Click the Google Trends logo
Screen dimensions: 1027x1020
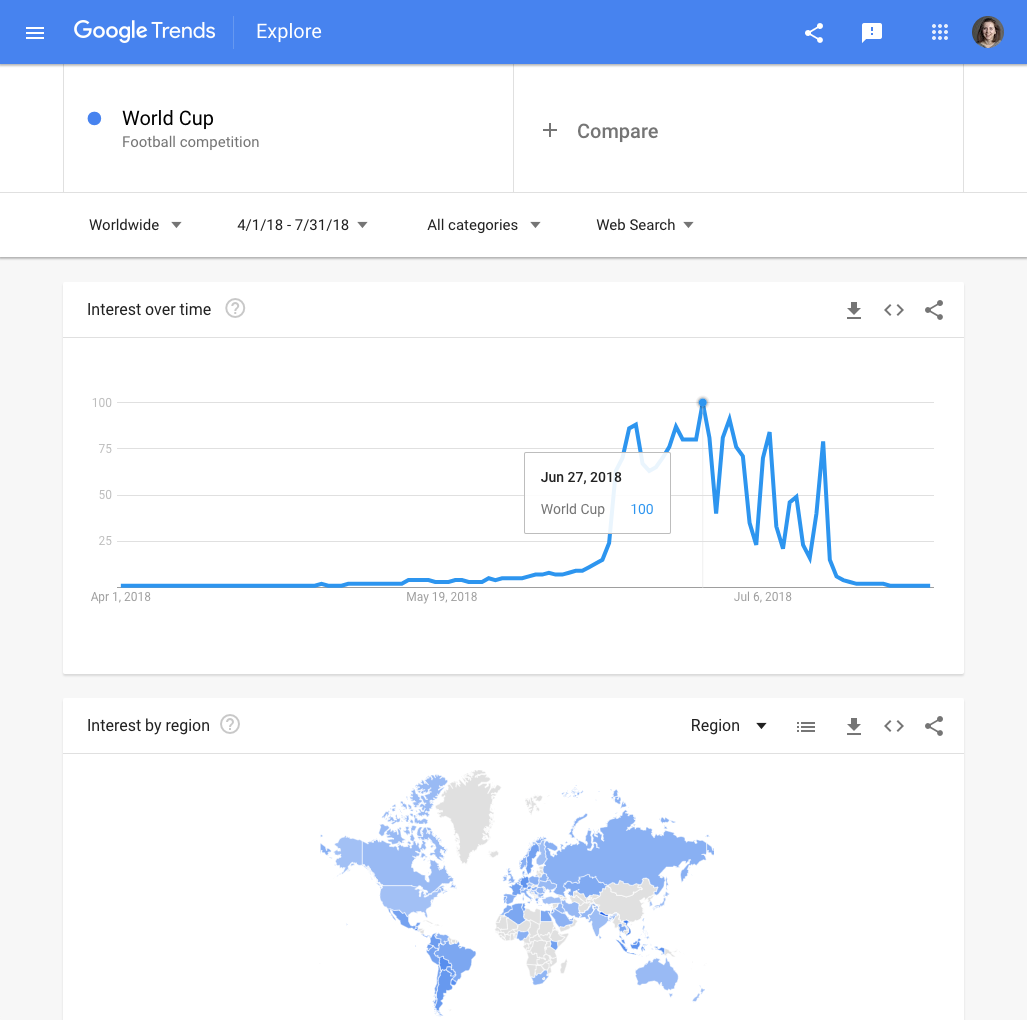click(144, 31)
